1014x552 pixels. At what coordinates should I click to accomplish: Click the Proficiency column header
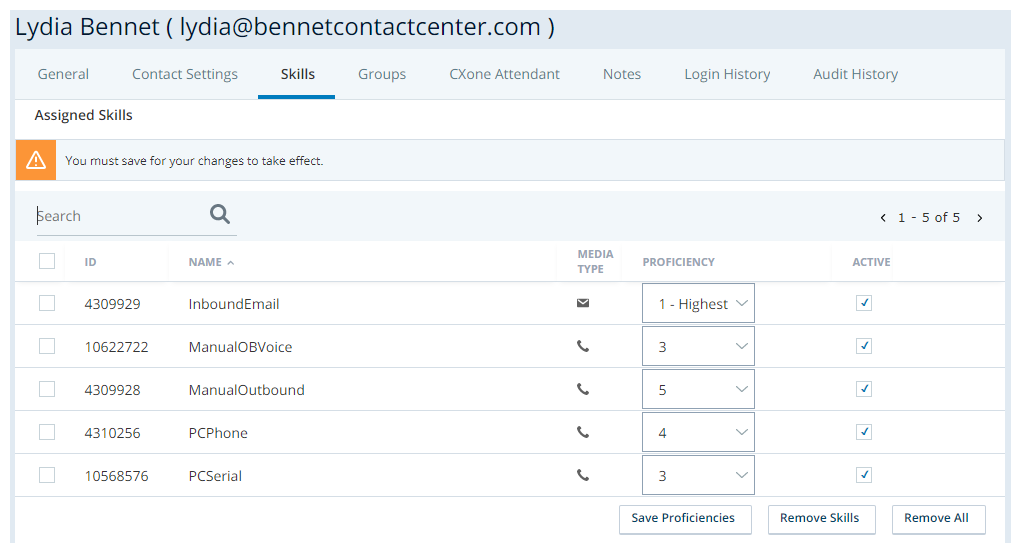tap(678, 262)
